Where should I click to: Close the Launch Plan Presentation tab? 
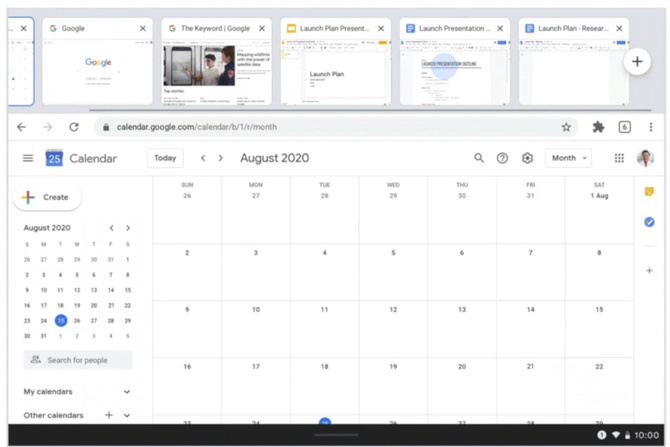381,28
